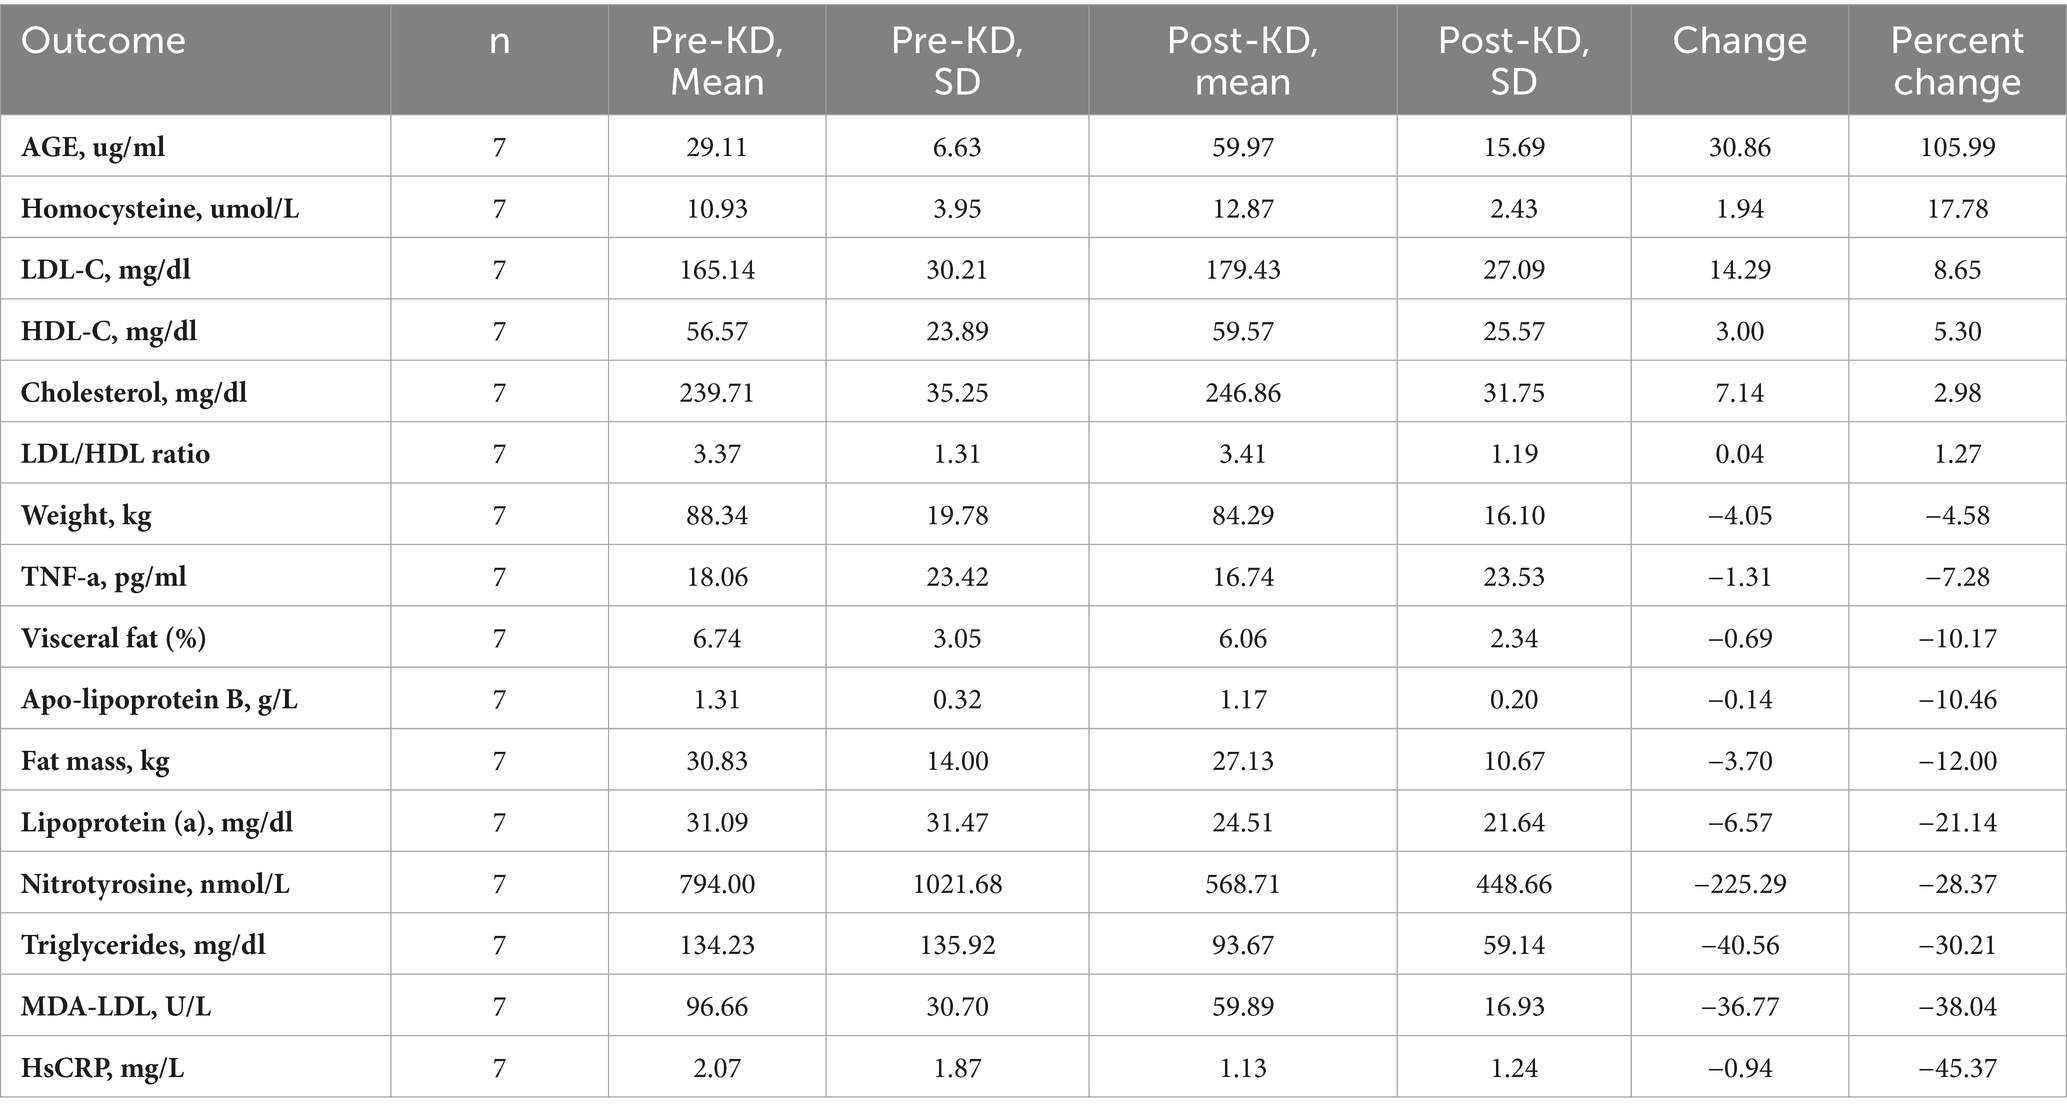
Task: Click the Apo-lipoprotein B, g/L label
Action: click(x=159, y=700)
